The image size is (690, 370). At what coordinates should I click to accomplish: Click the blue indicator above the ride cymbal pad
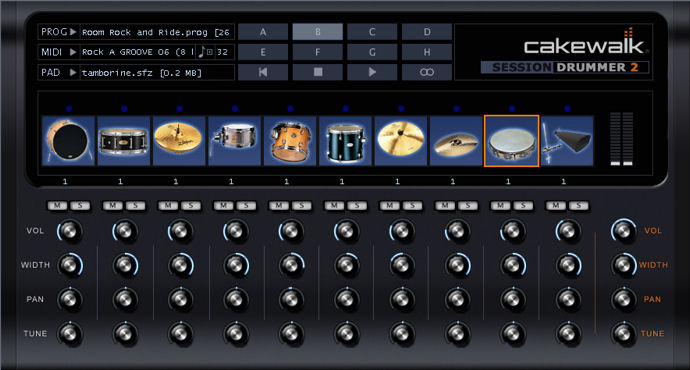(x=401, y=108)
